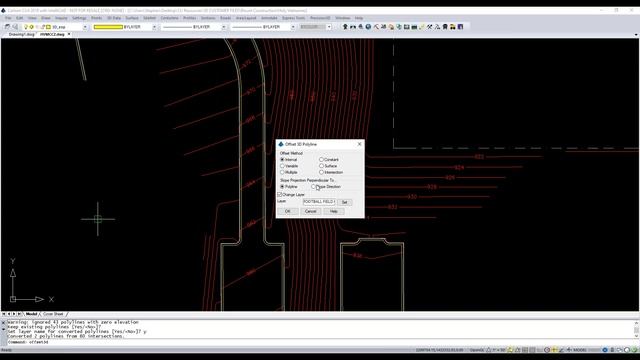
Task: Open the Edit menu
Action: 20,18
